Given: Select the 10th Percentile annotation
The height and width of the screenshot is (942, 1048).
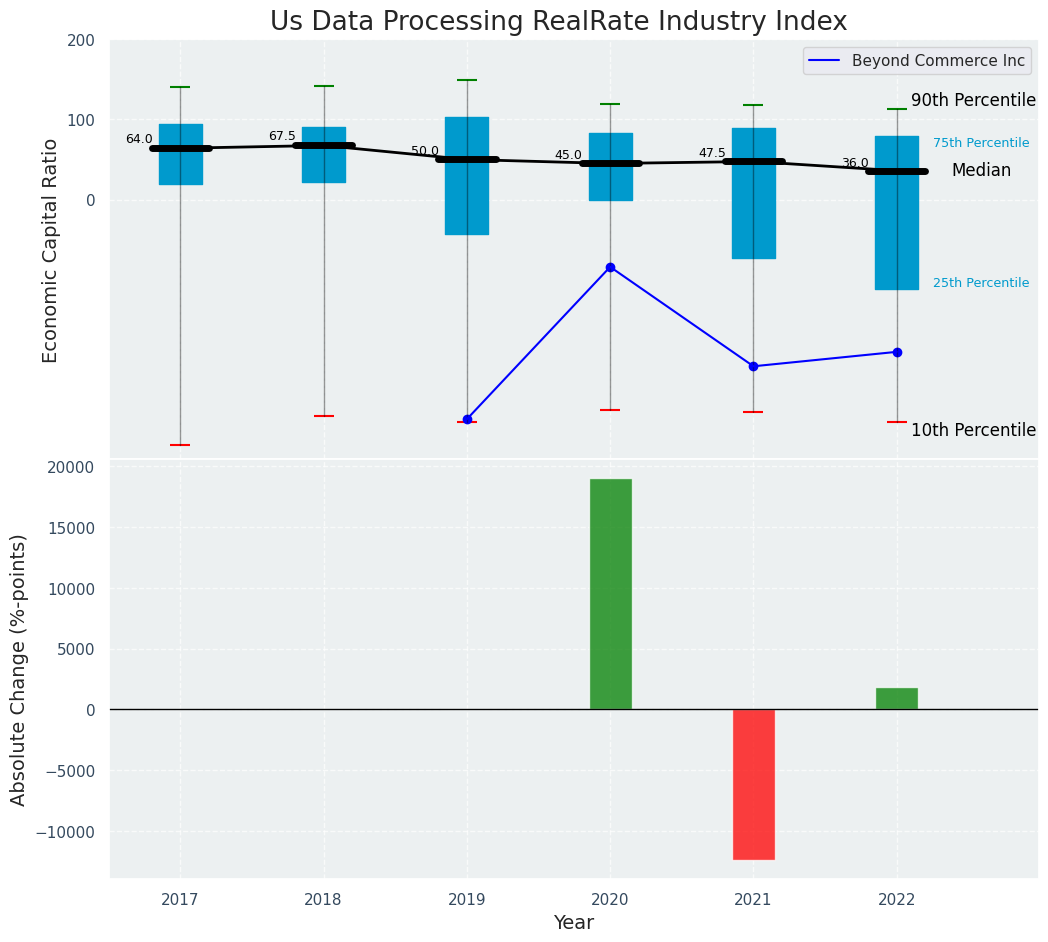Looking at the screenshot, I should [973, 430].
